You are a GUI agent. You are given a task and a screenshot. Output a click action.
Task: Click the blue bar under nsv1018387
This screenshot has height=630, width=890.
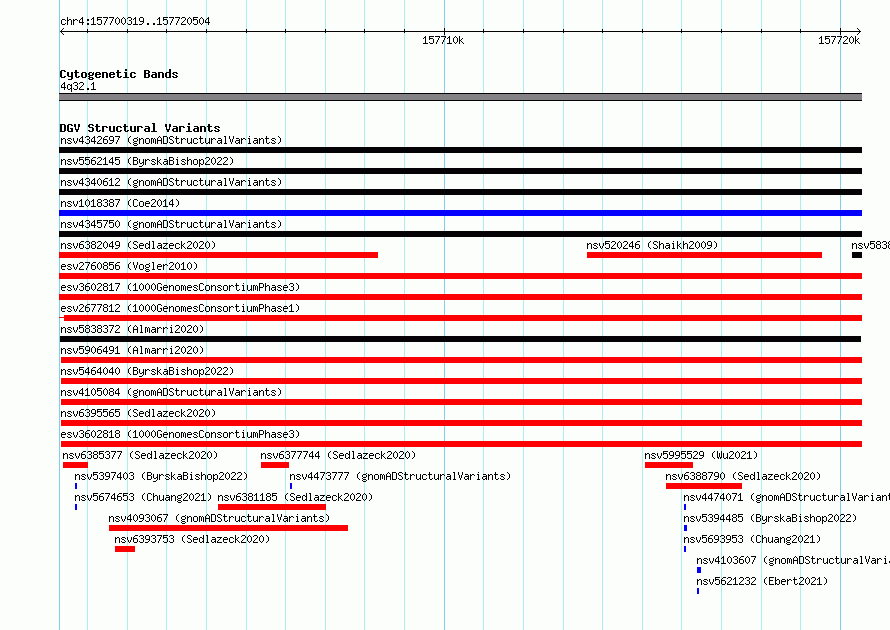point(460,213)
